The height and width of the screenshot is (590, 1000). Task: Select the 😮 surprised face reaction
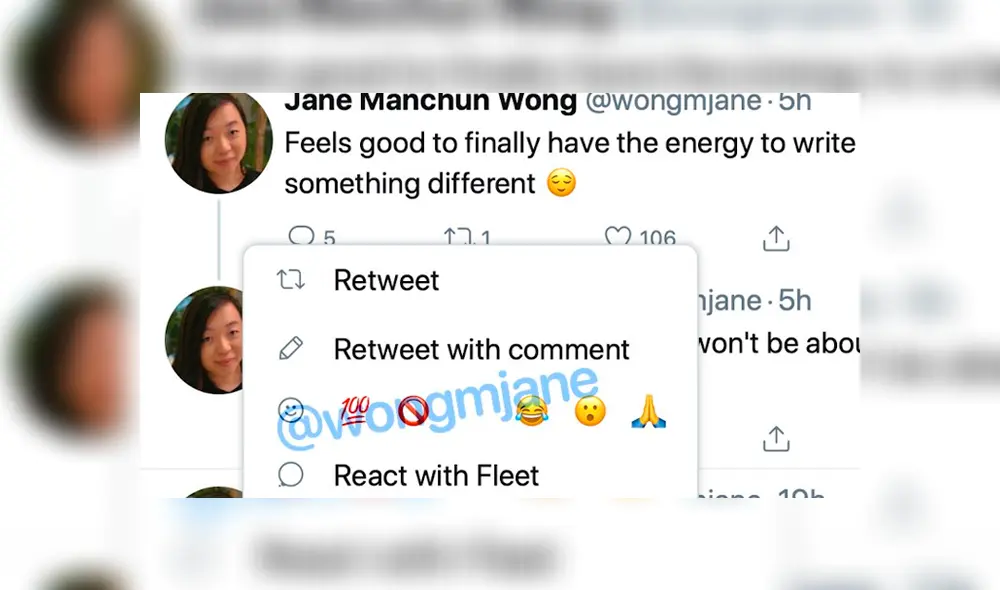[x=590, y=408]
